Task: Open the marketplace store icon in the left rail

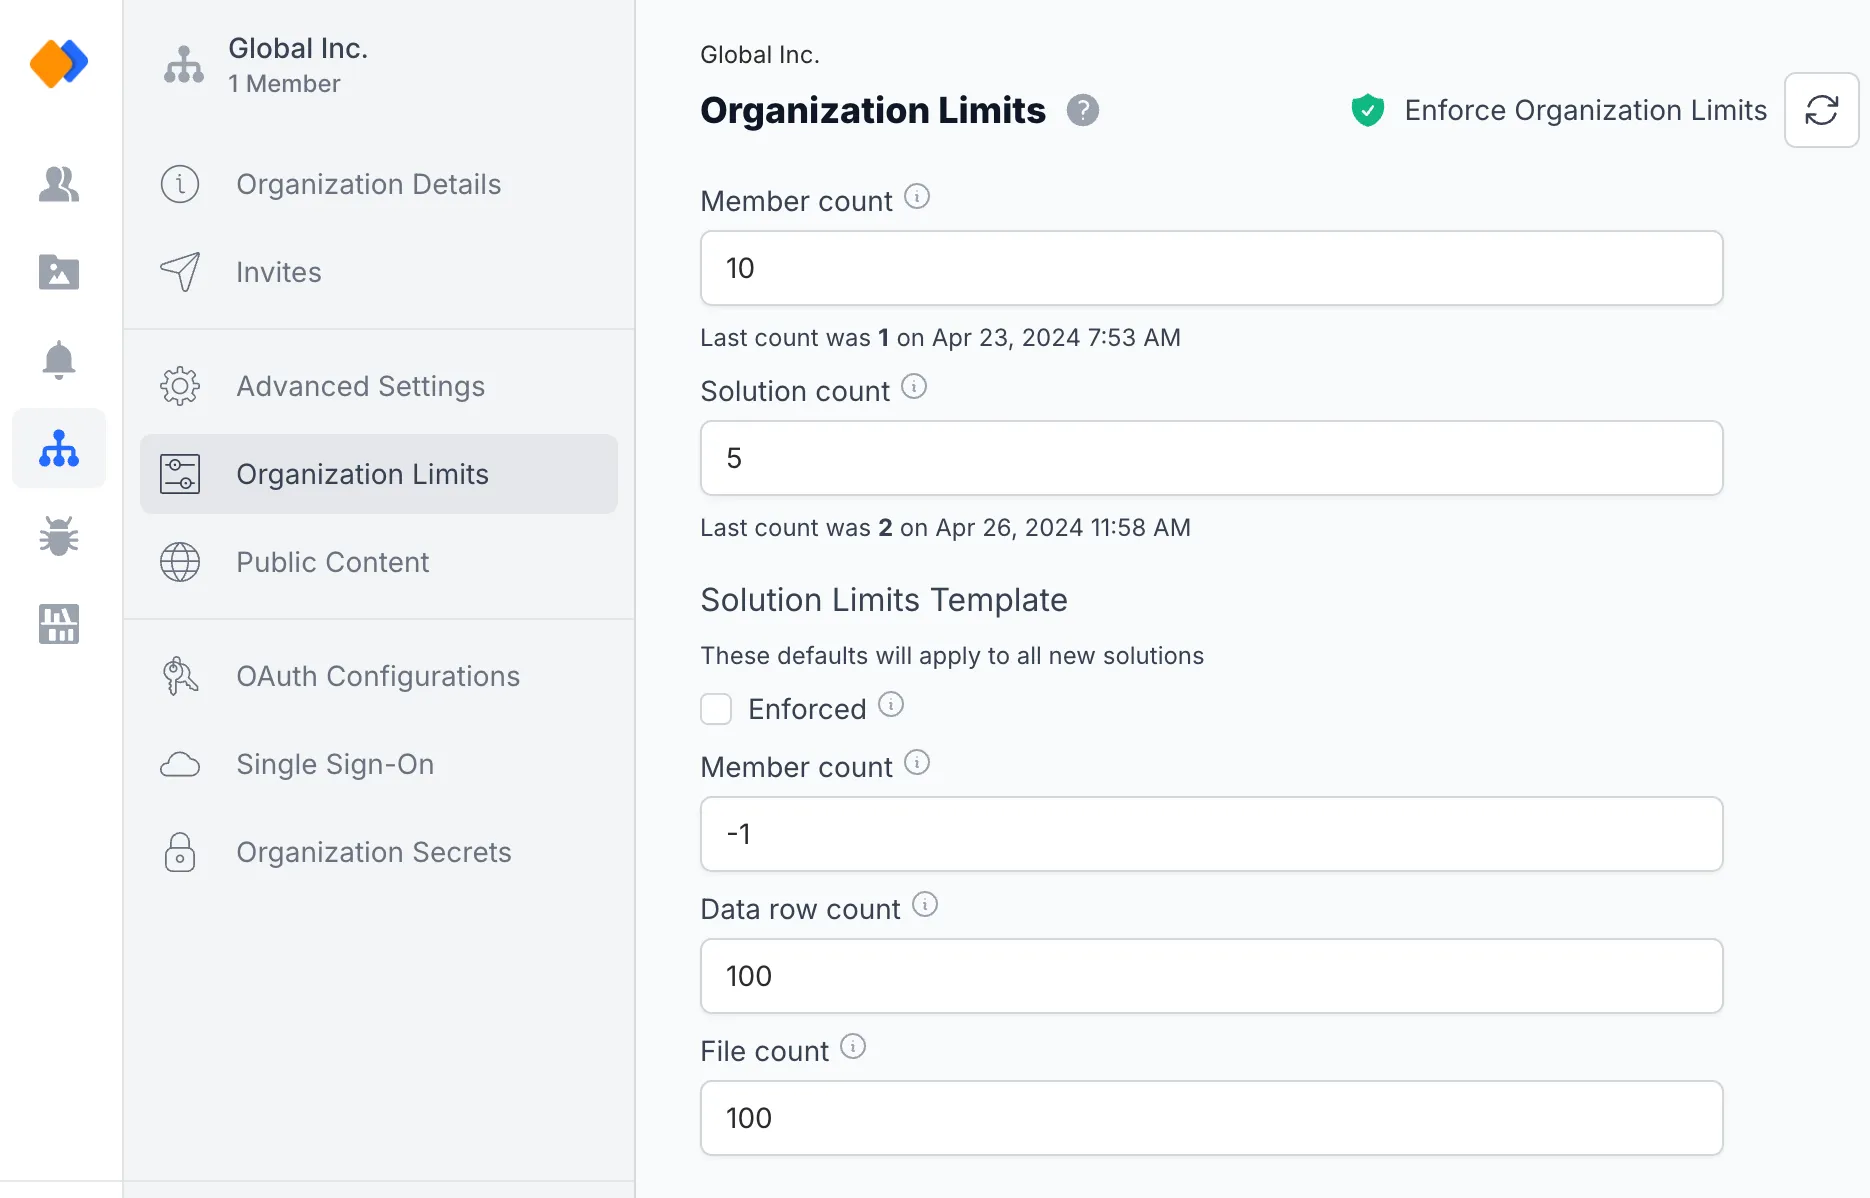Action: coord(59,624)
